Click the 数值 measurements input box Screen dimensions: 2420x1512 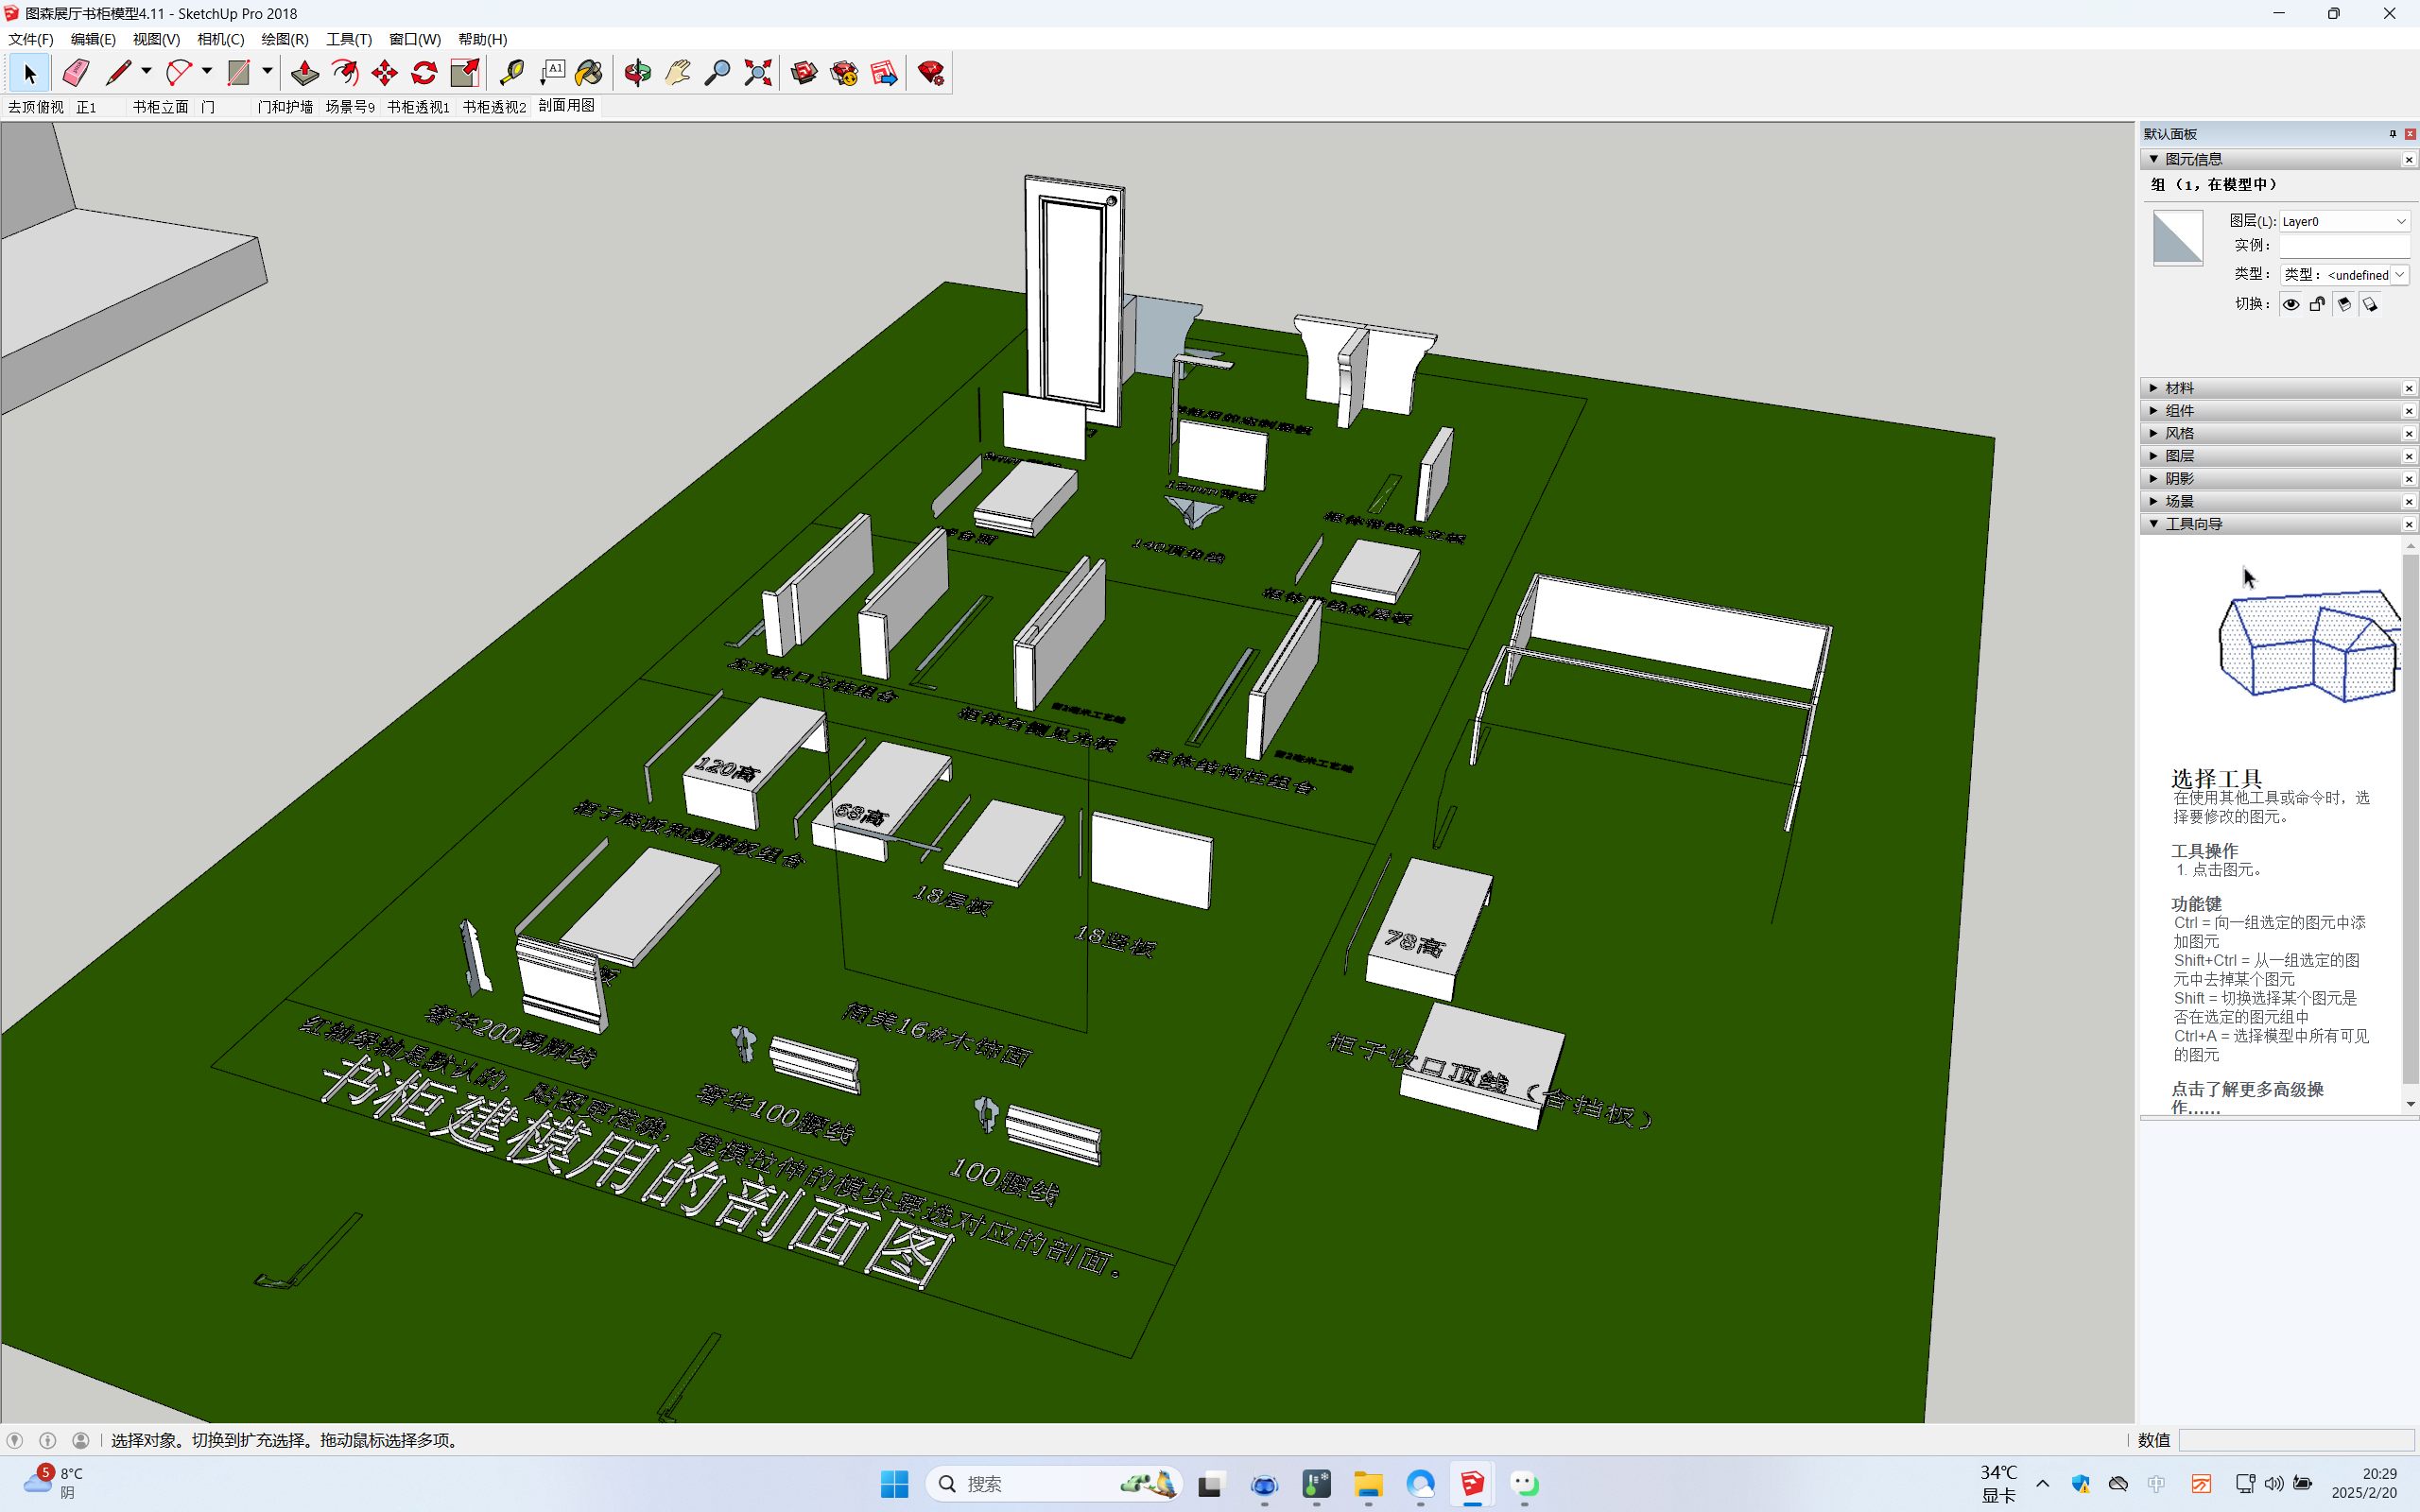(x=2296, y=1440)
